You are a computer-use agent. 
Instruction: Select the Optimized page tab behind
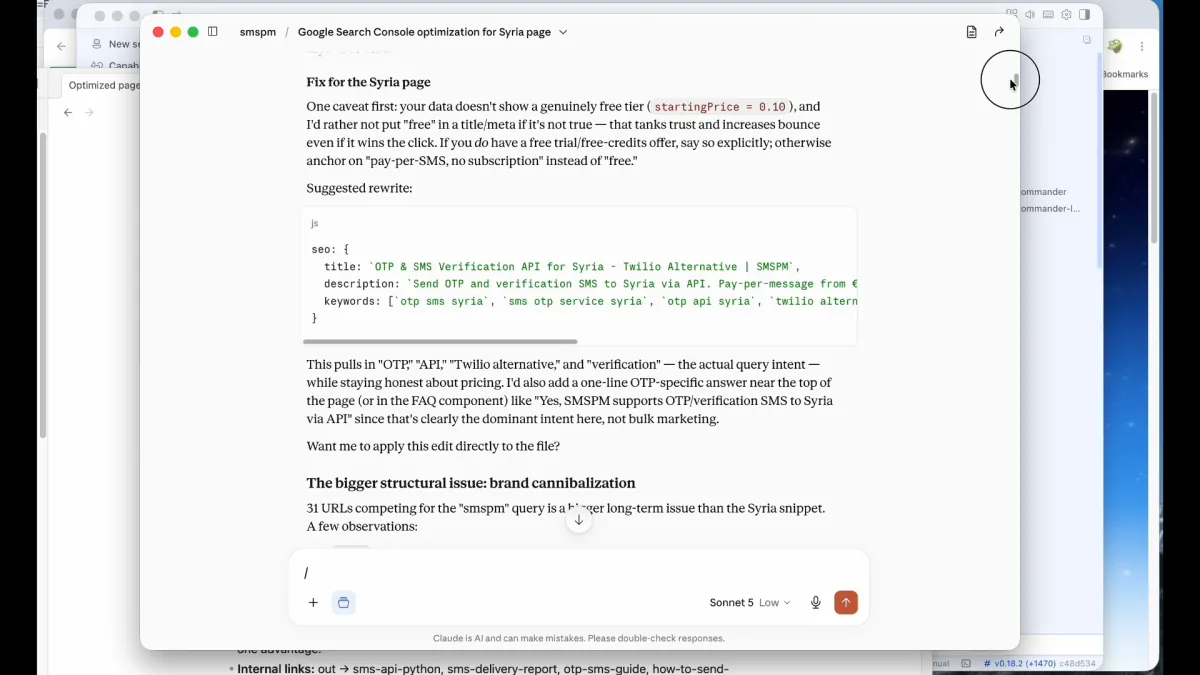coord(102,85)
